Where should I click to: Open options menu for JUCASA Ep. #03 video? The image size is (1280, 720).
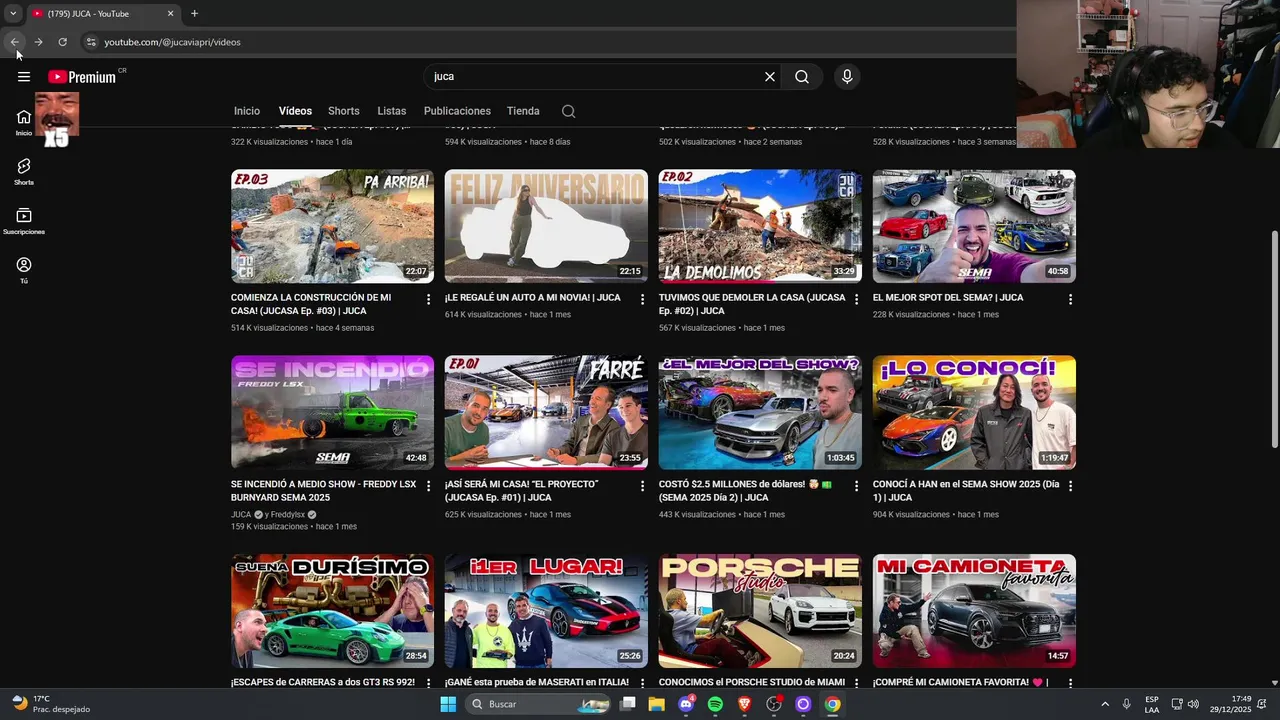pos(429,299)
